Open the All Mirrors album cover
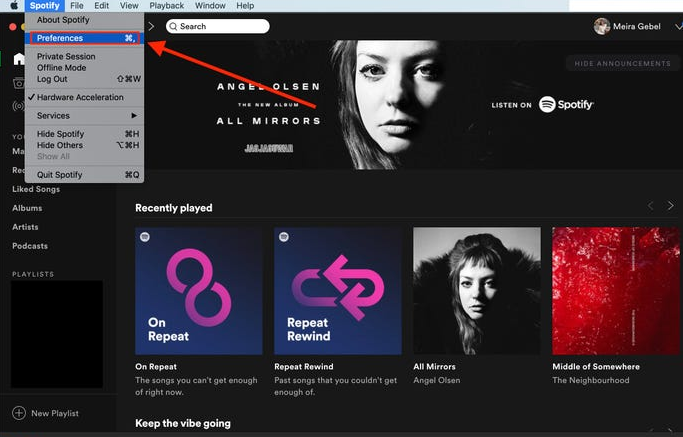683x437 pixels. [477, 291]
